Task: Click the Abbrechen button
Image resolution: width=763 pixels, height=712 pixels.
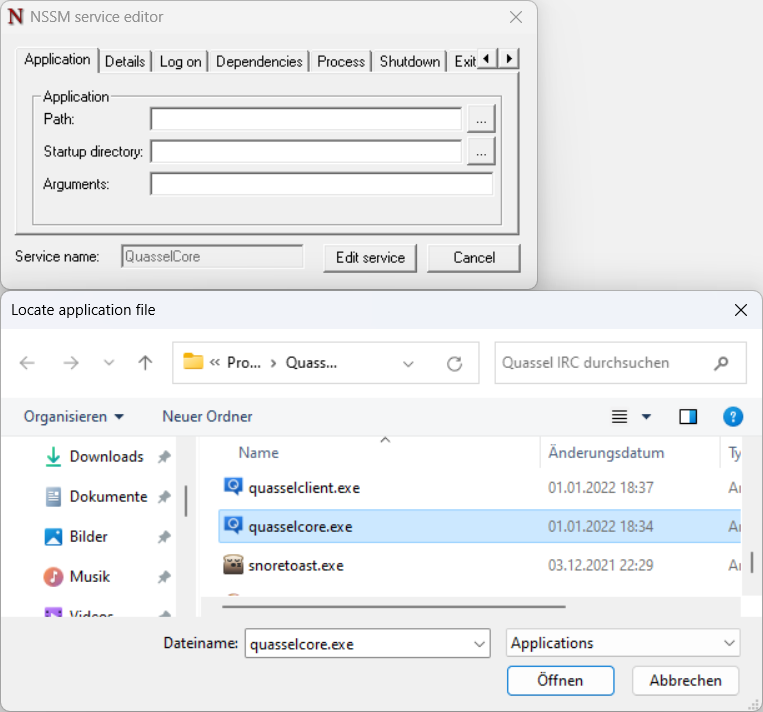Action: point(685,680)
